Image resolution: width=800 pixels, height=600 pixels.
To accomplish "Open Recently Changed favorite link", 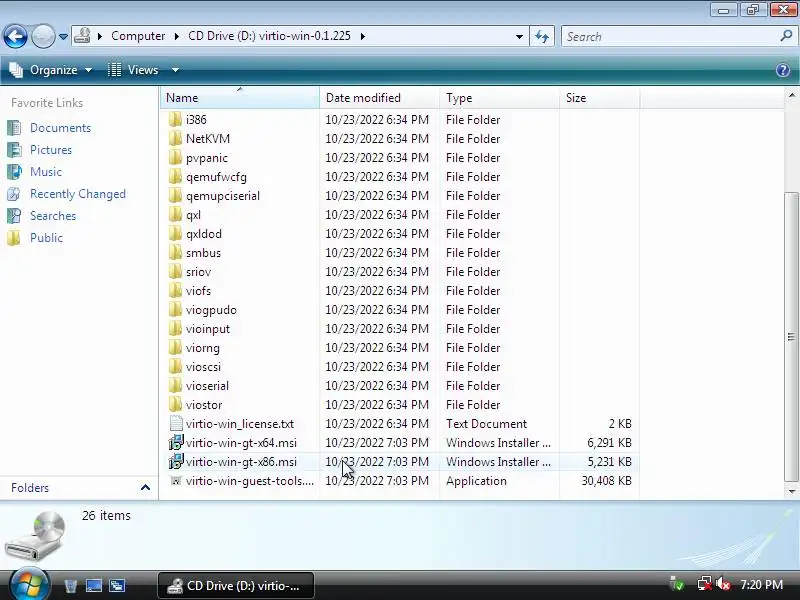I will [x=78, y=194].
